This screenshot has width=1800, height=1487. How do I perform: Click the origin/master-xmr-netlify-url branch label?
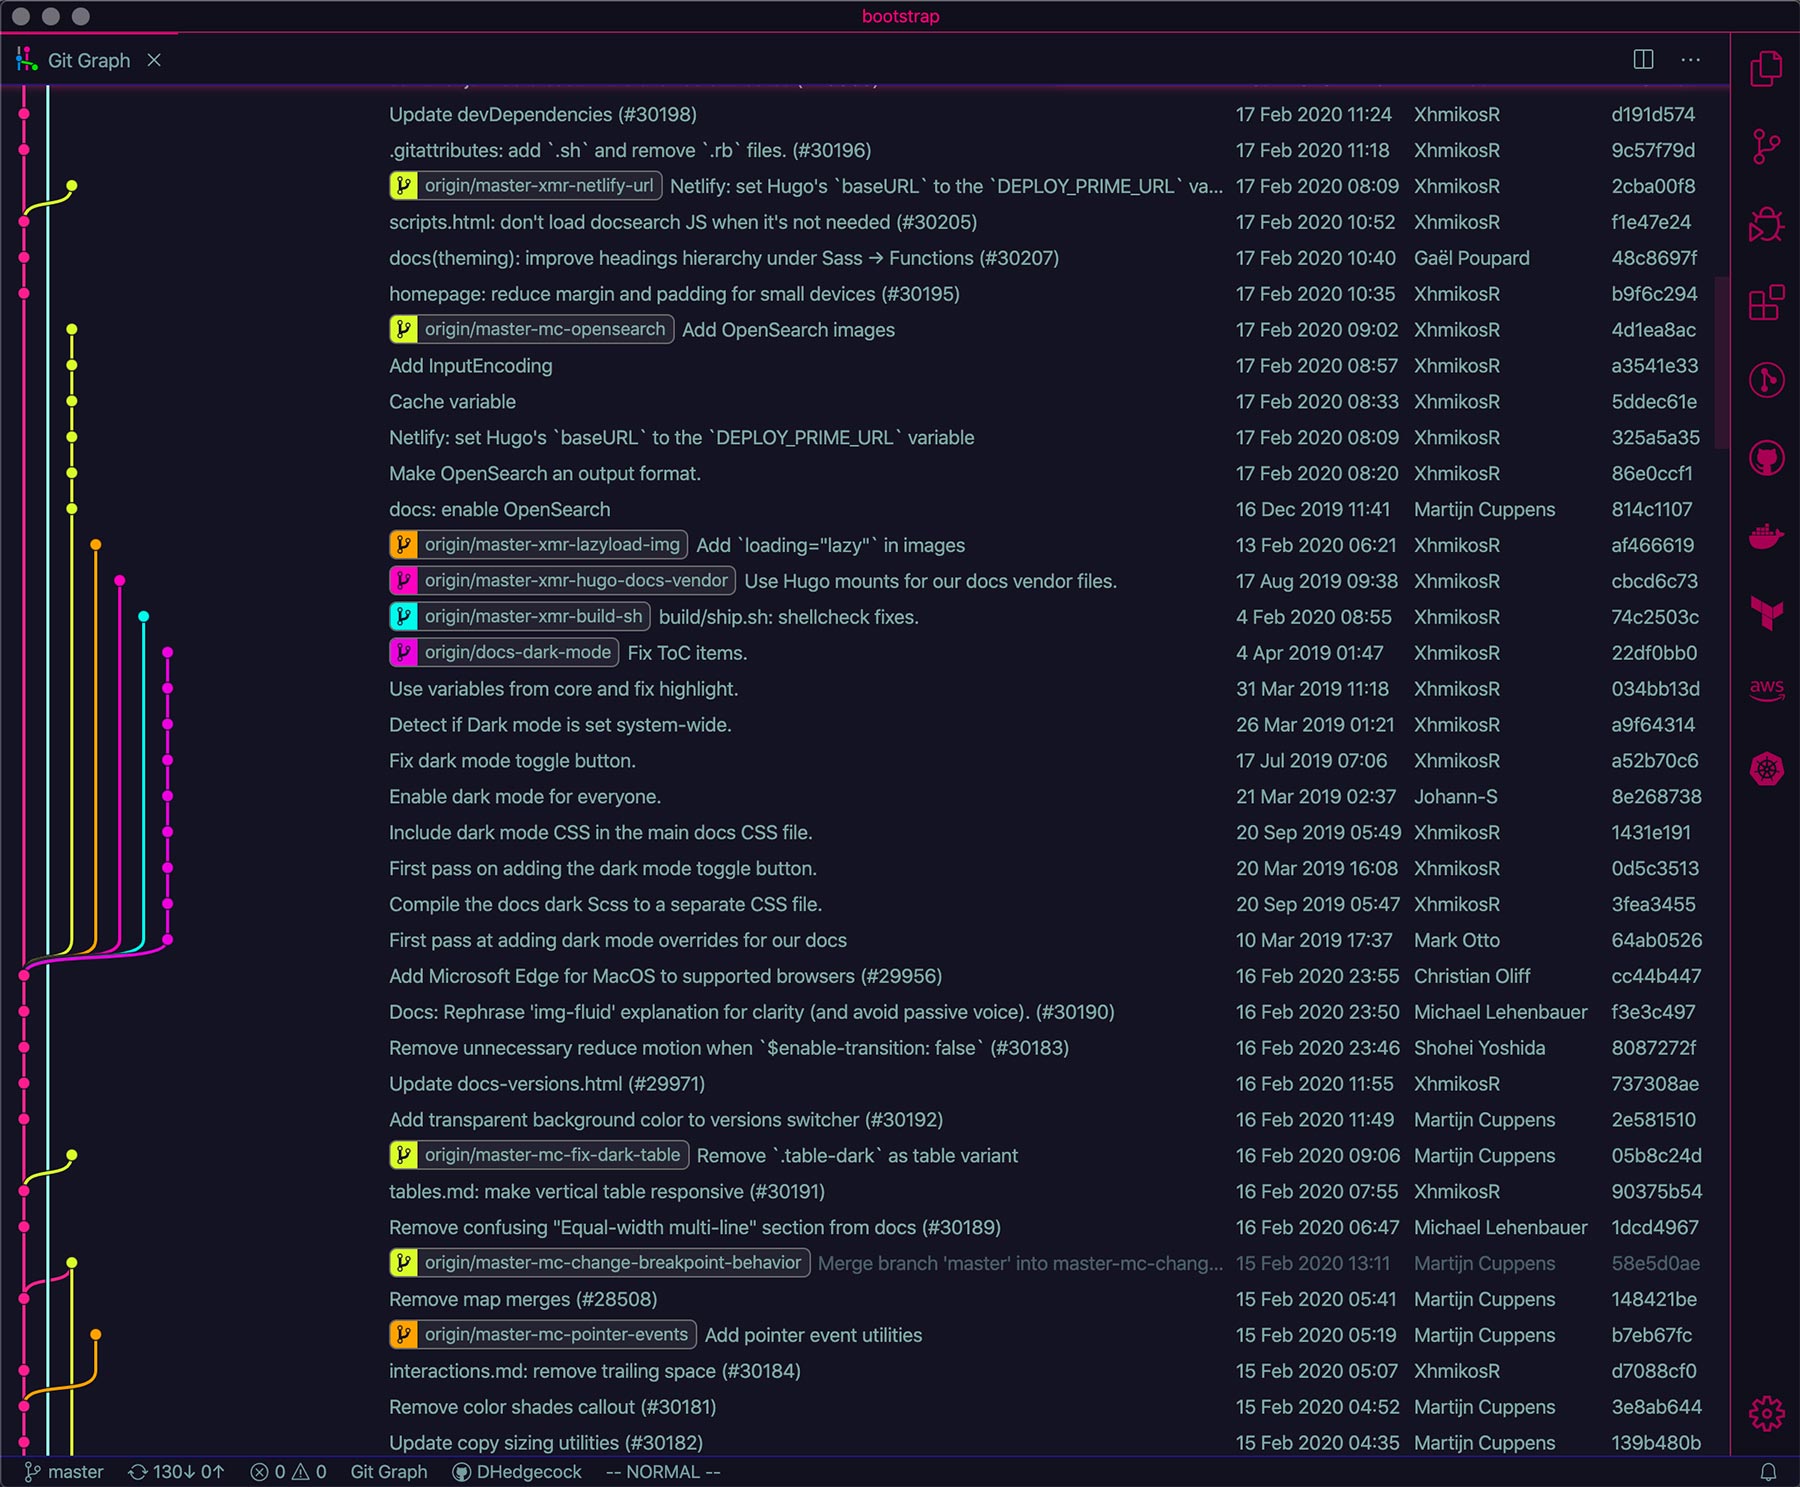[x=525, y=186]
